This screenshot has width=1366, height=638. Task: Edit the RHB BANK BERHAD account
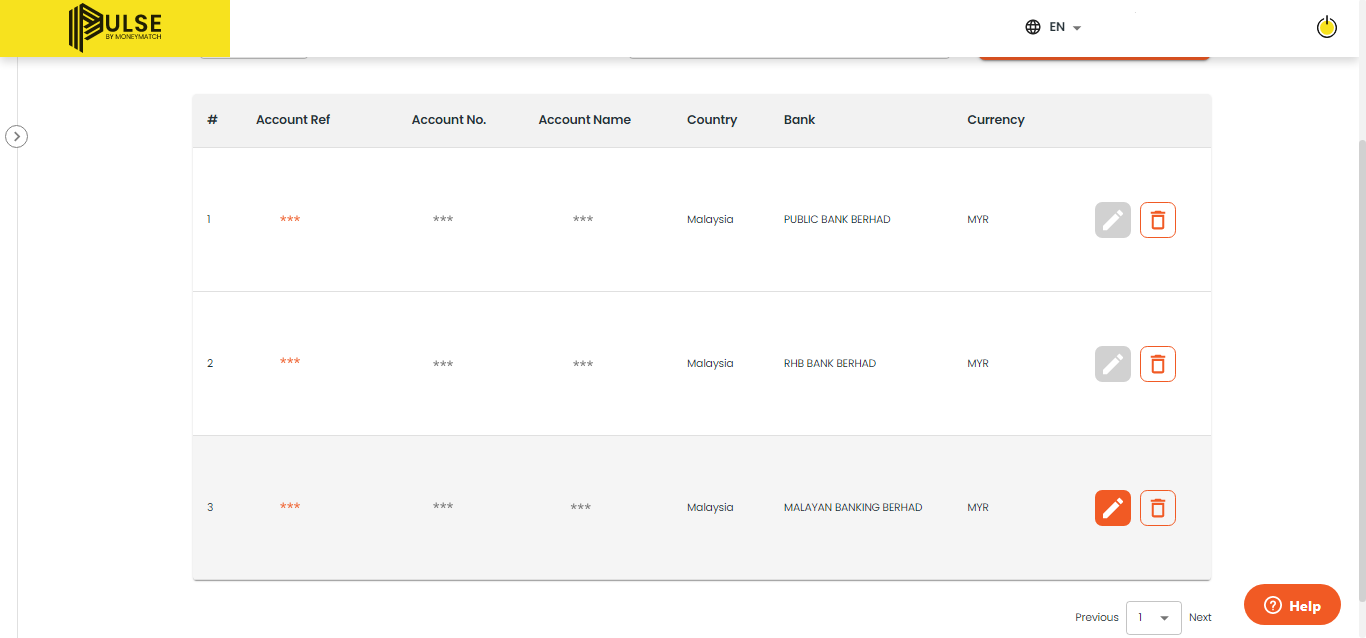pyautogui.click(x=1113, y=364)
